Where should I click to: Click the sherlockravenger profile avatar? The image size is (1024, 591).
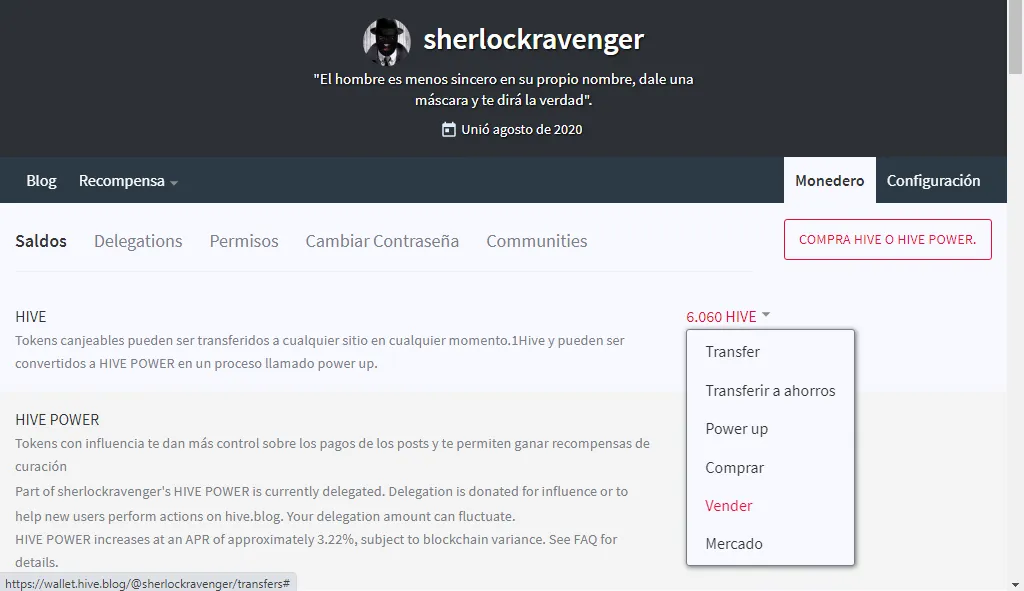387,42
